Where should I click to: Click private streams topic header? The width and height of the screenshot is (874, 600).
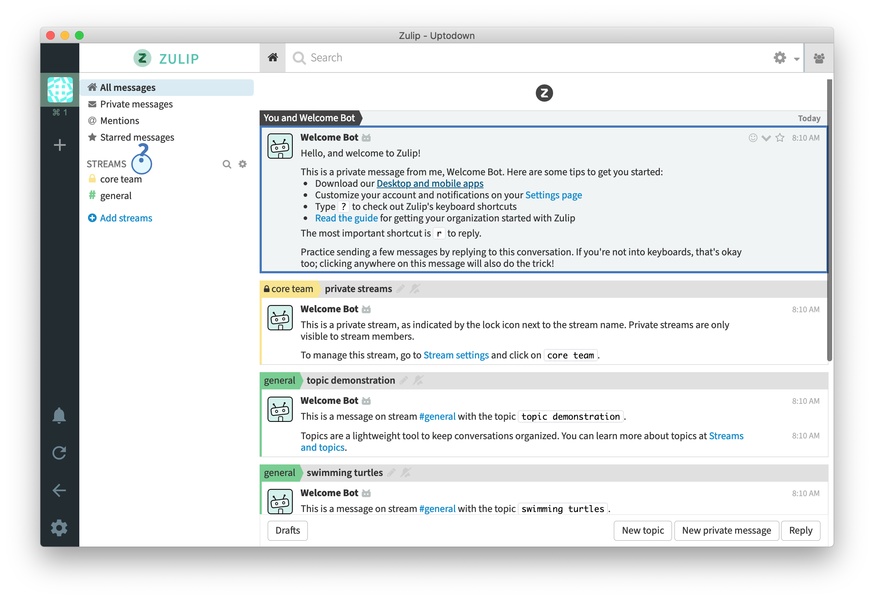[x=358, y=289]
